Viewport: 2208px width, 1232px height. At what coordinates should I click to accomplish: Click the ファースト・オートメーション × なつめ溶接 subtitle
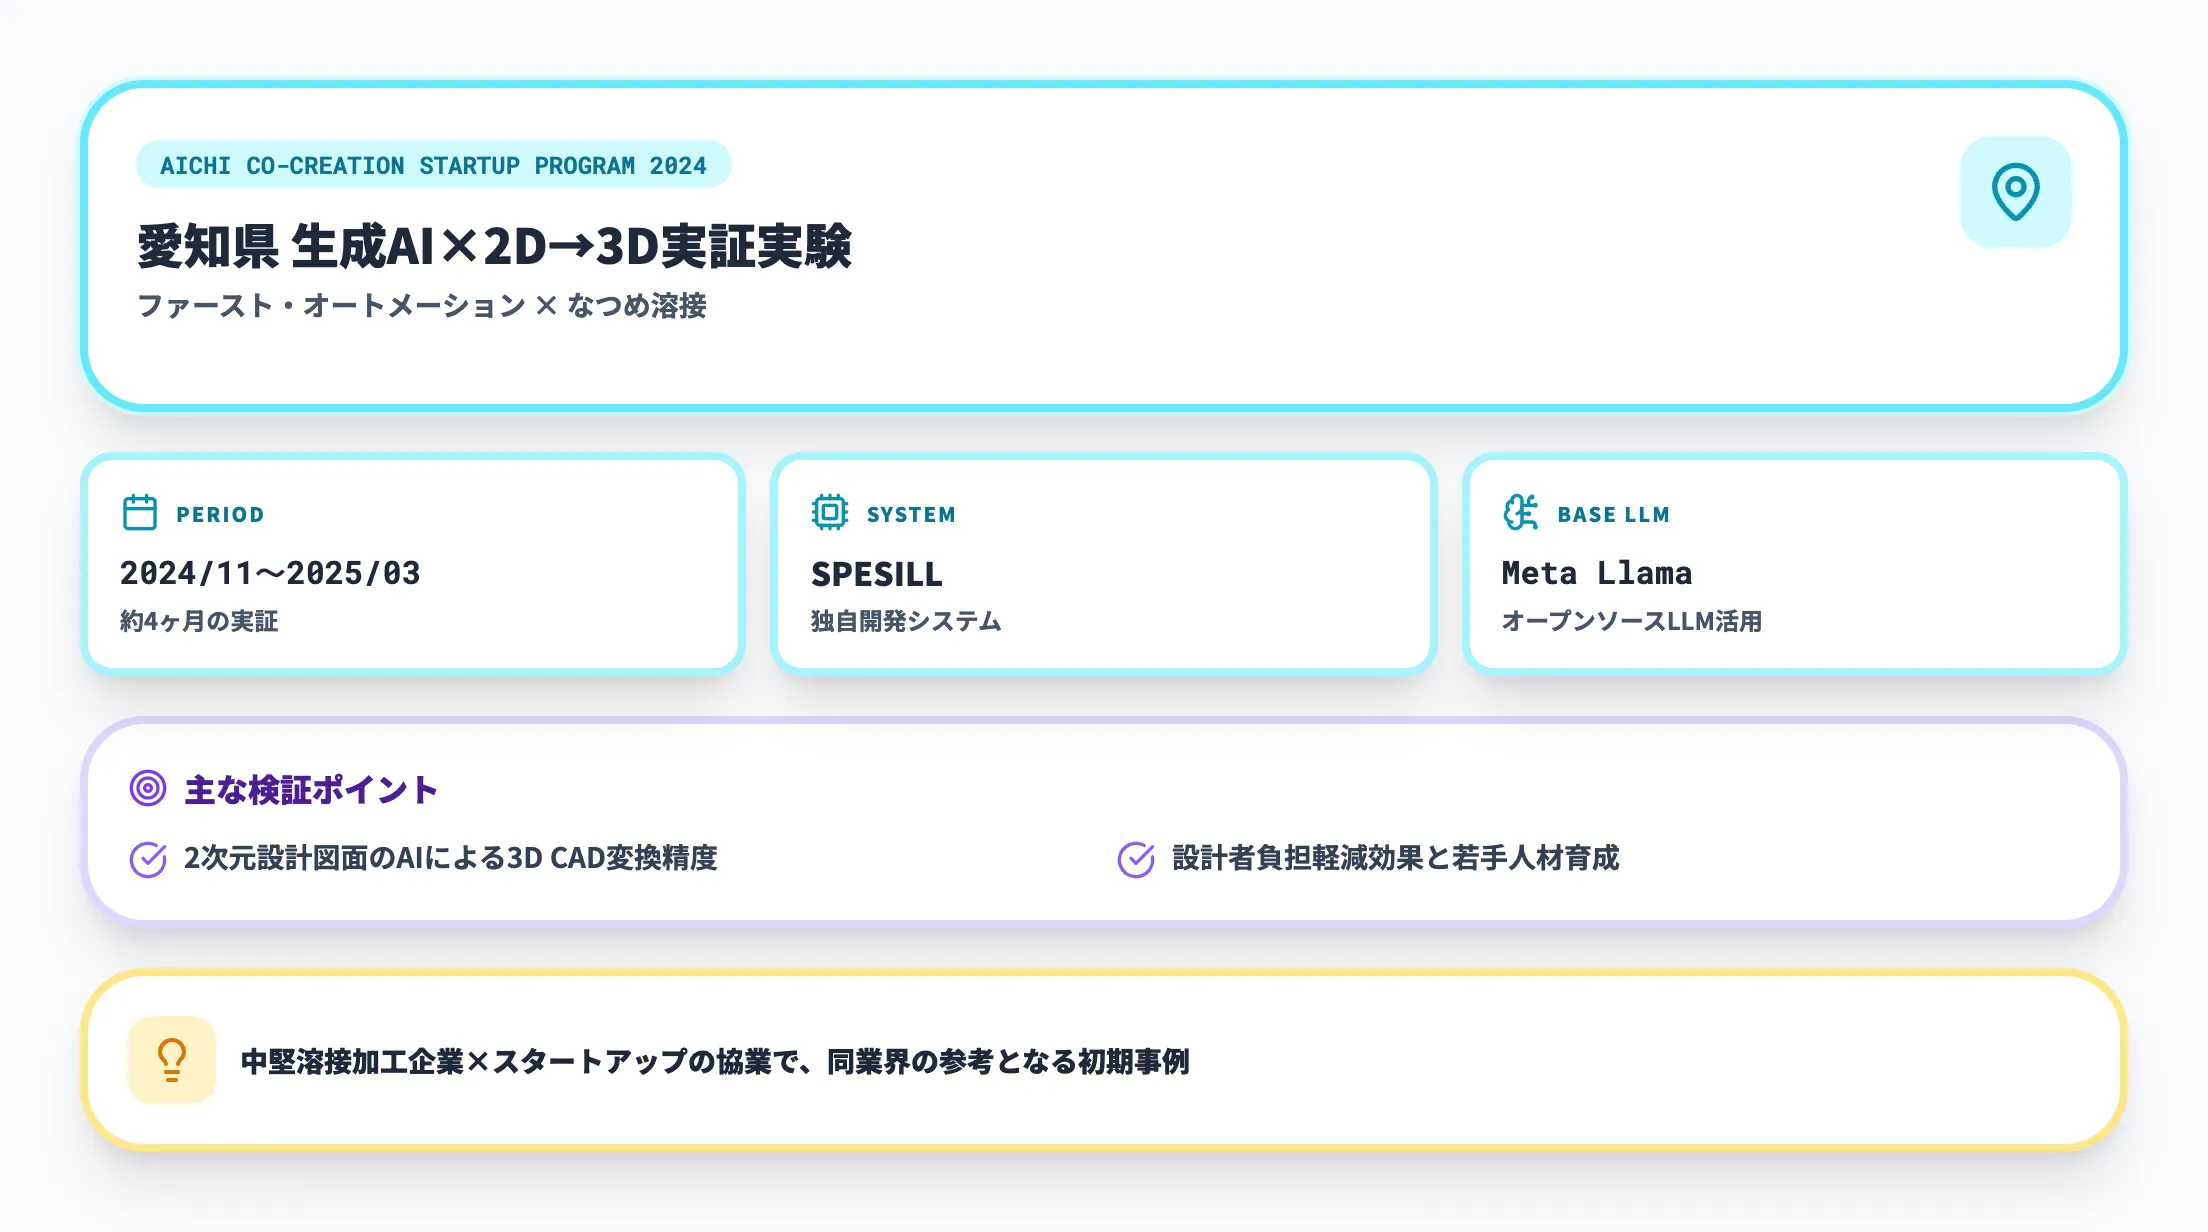coord(421,306)
